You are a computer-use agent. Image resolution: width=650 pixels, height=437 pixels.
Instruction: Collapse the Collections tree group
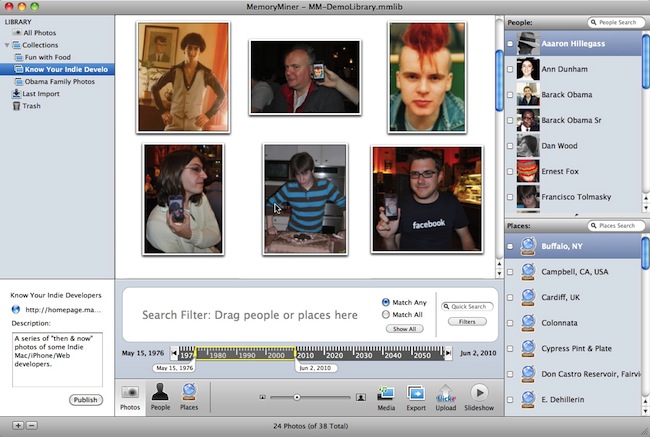(9, 45)
